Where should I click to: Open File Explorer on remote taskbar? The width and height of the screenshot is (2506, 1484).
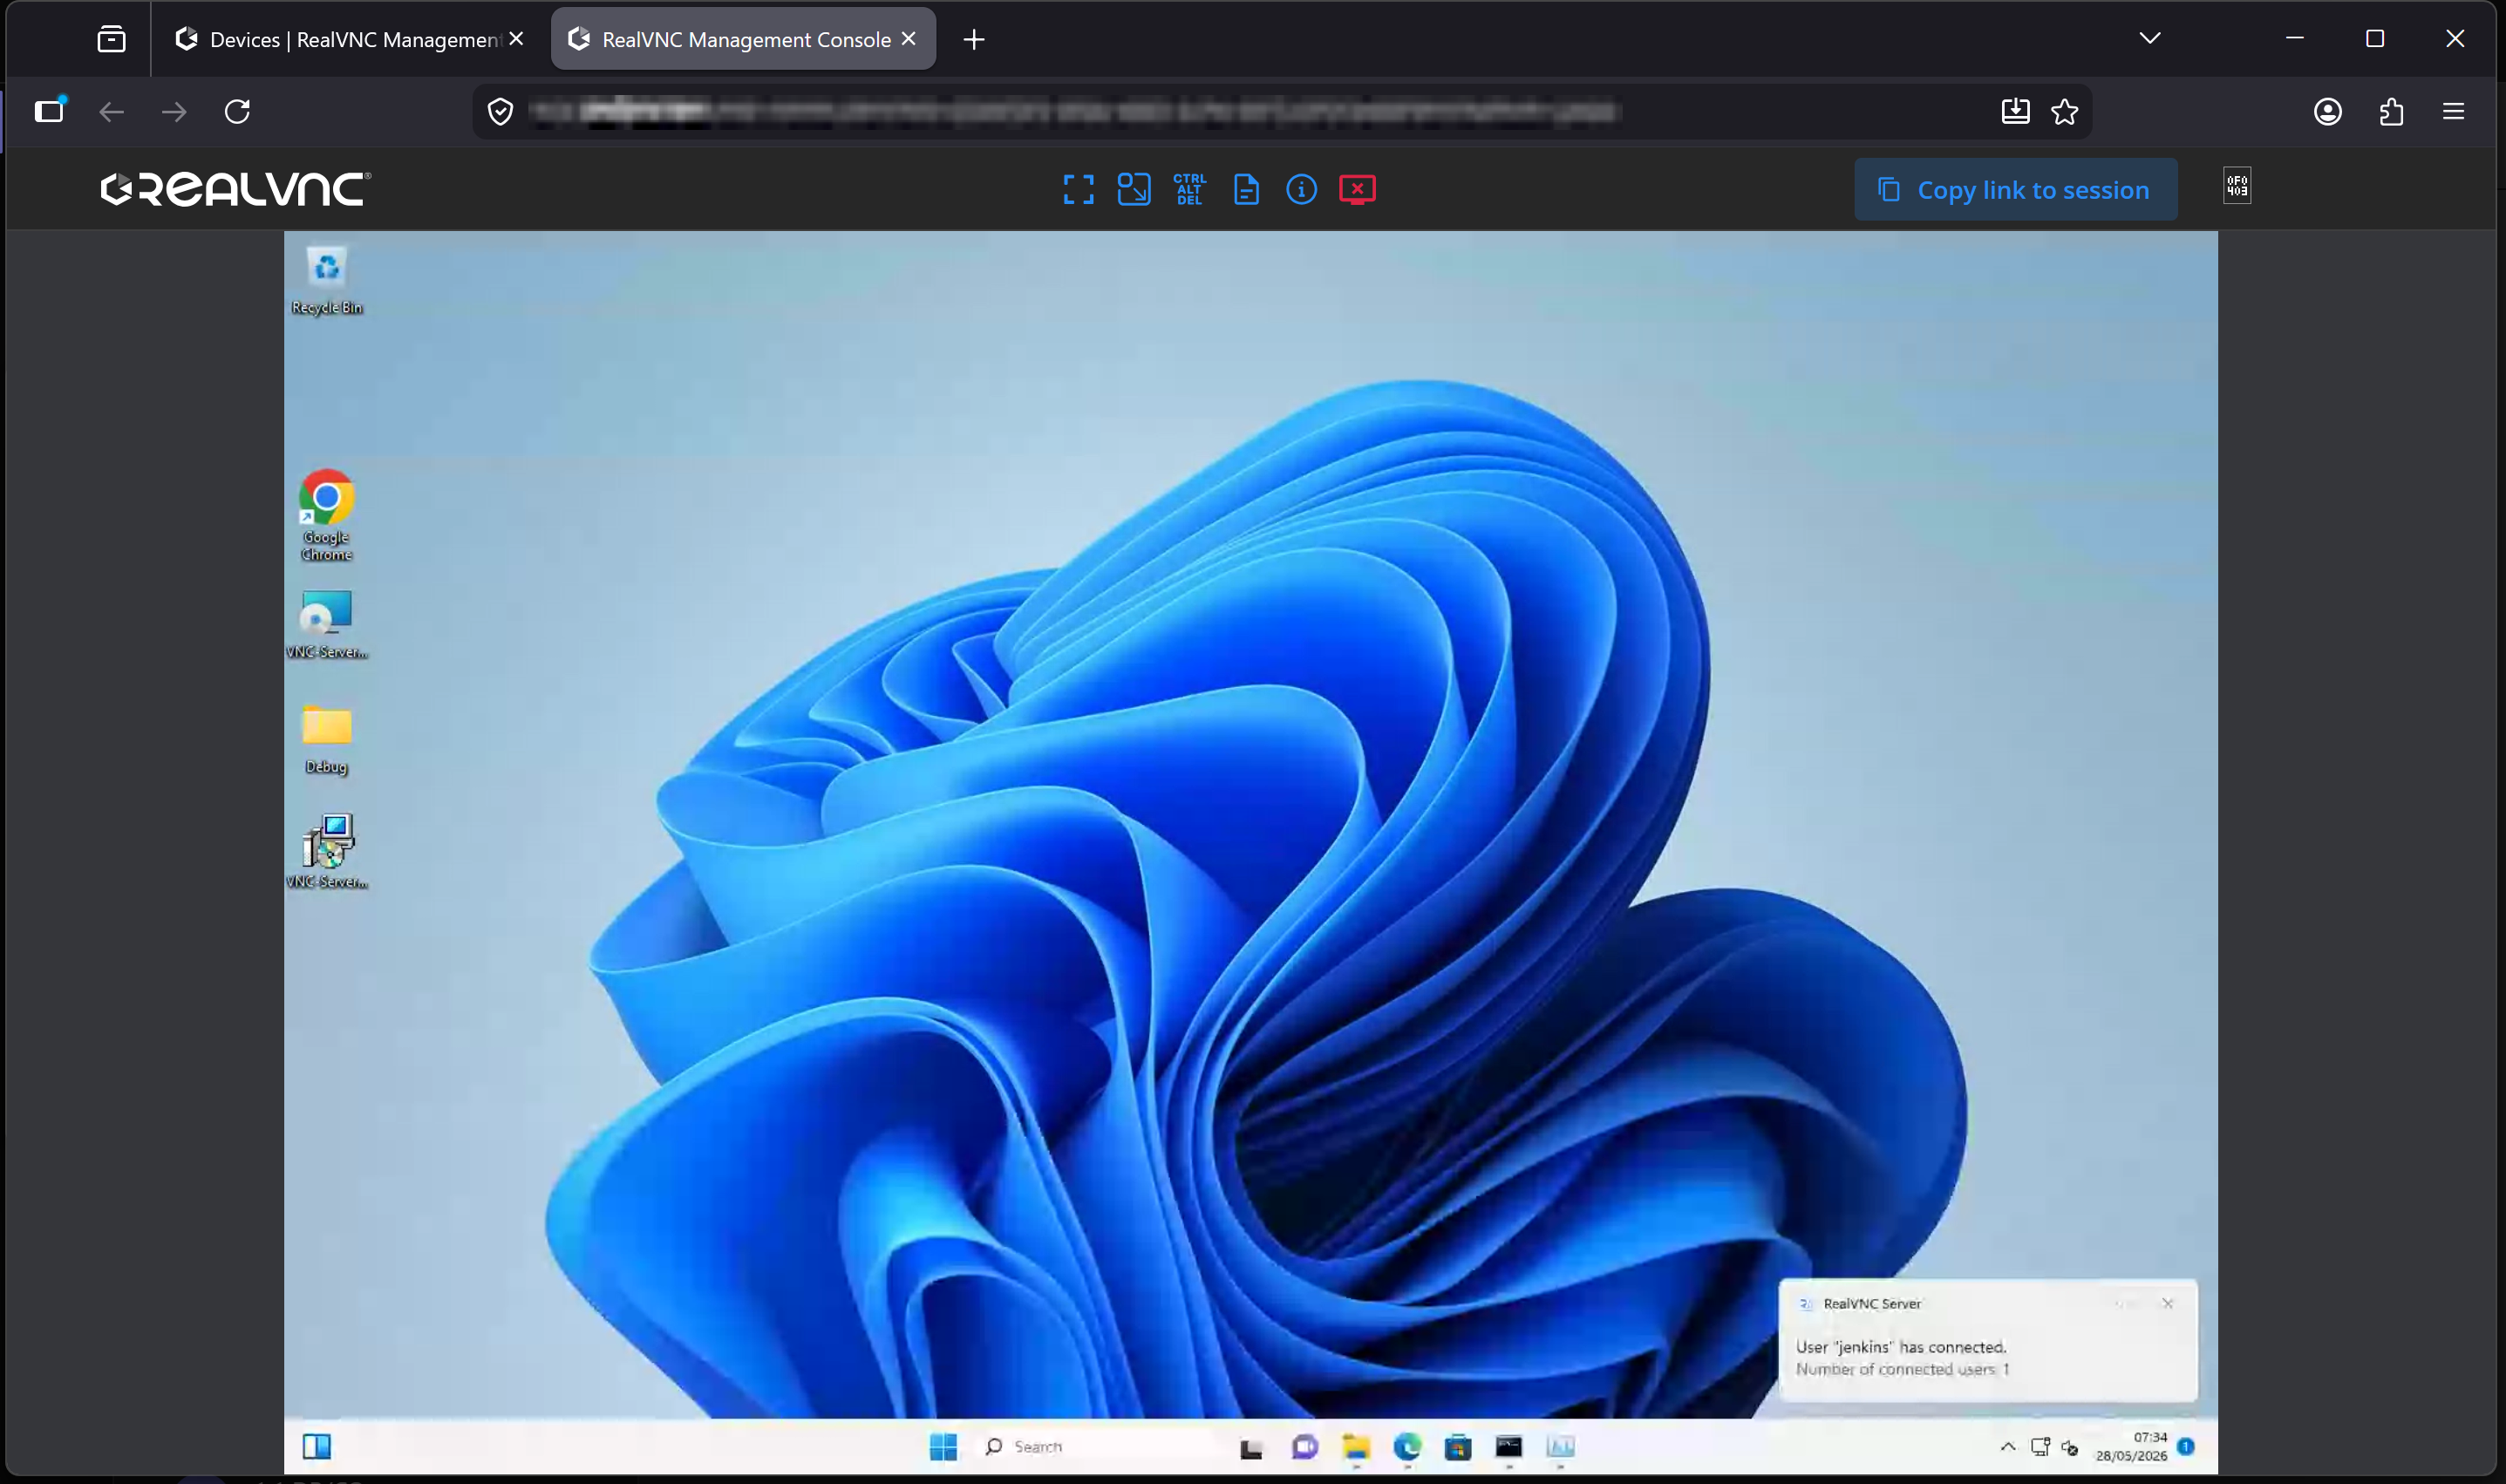(x=1356, y=1446)
